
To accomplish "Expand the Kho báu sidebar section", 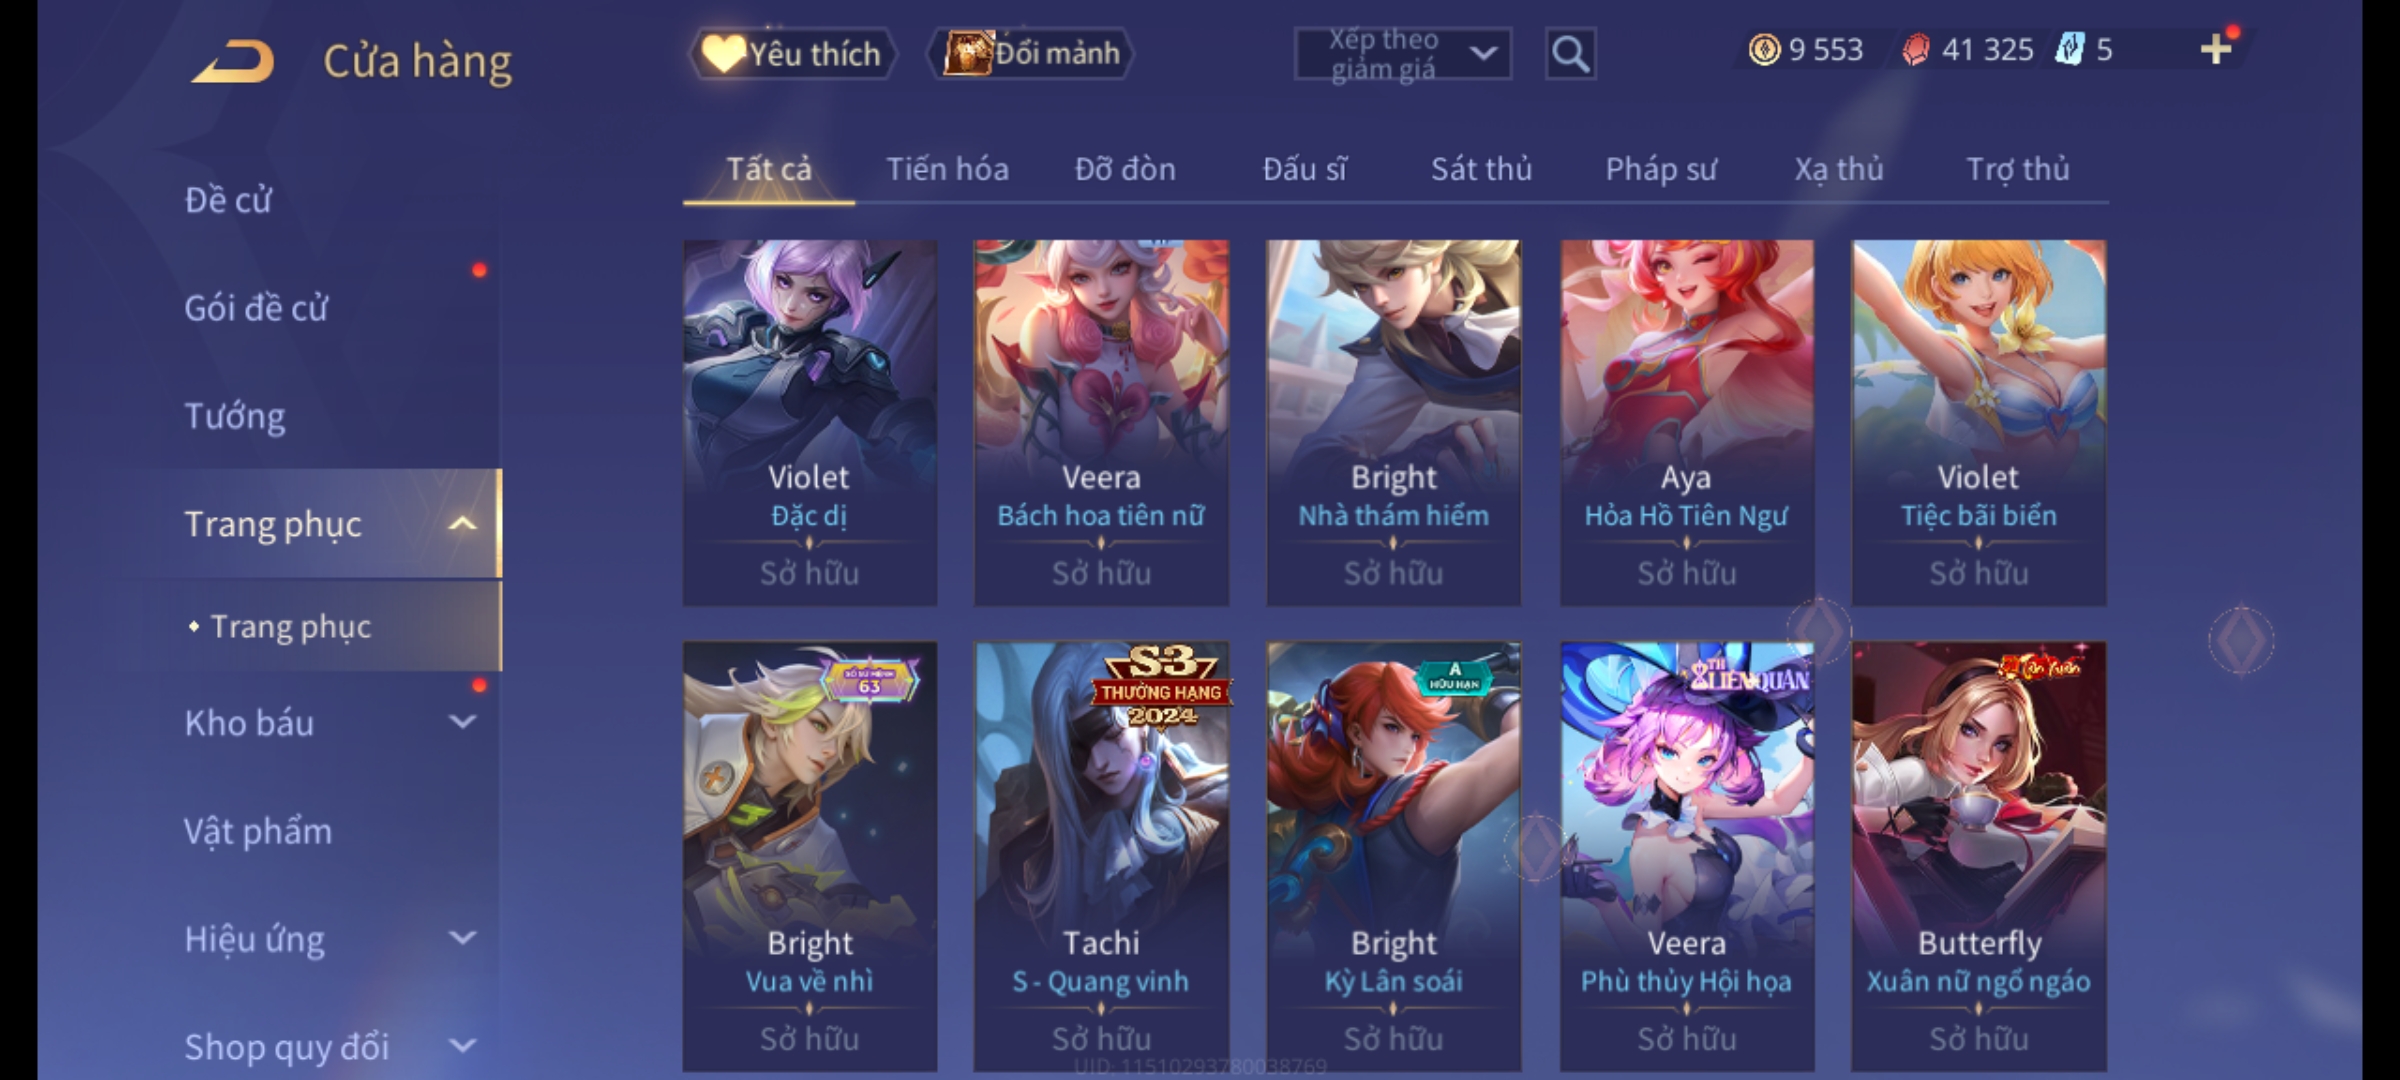I will click(462, 722).
